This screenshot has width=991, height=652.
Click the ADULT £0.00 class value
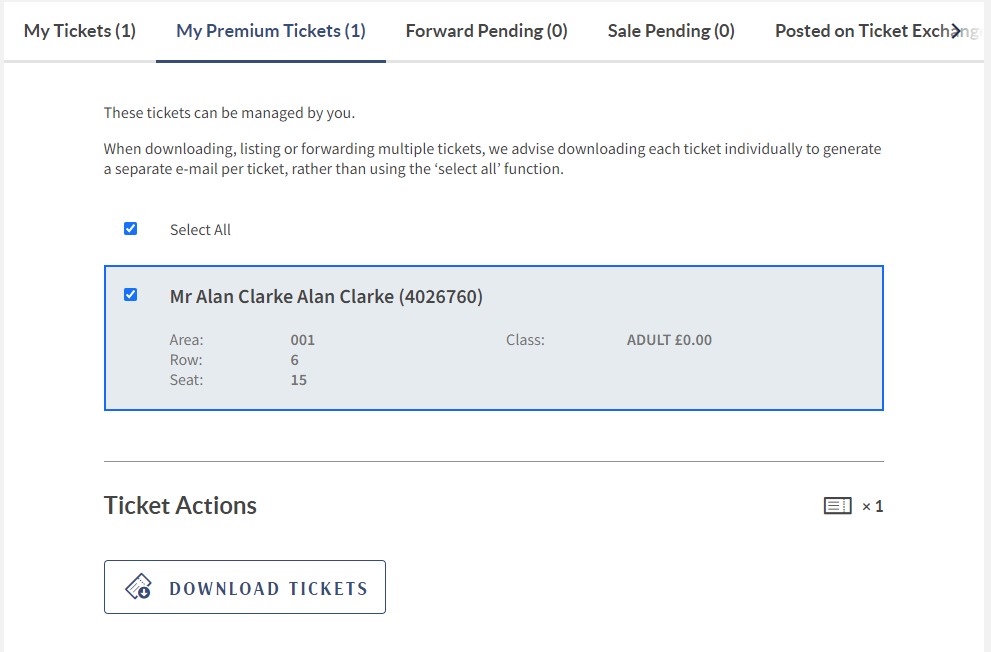click(669, 340)
